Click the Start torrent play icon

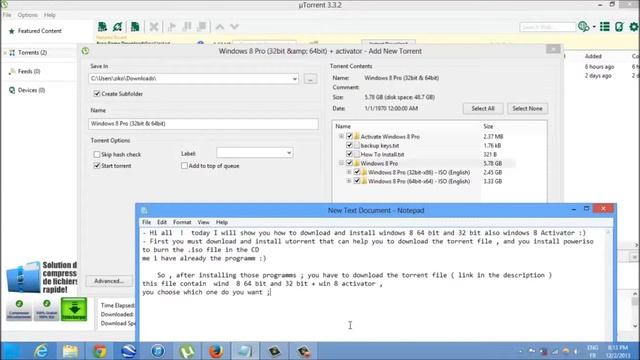[171, 27]
